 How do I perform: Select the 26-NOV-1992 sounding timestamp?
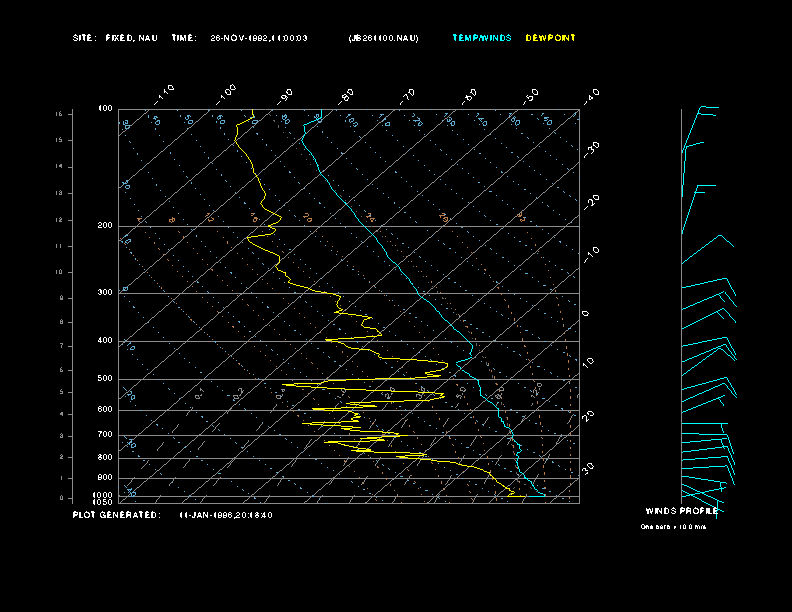tap(259, 38)
